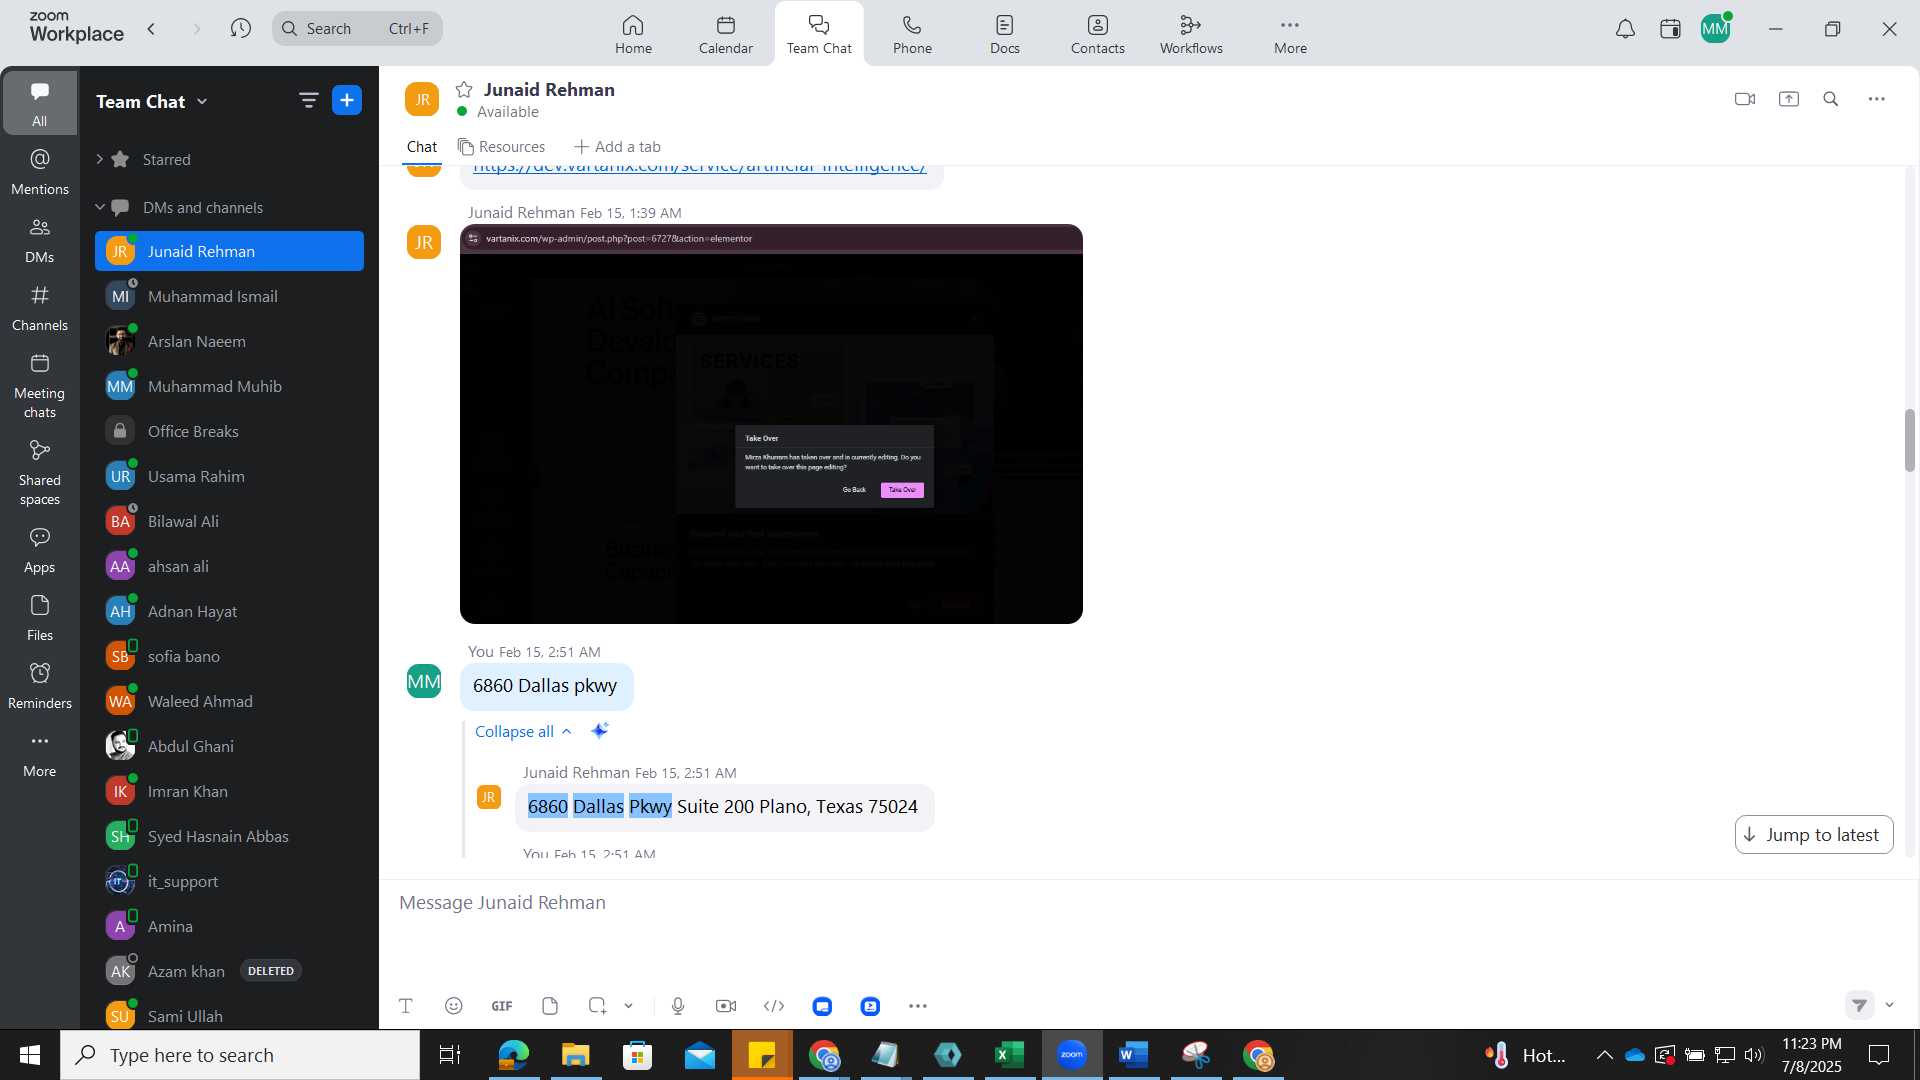This screenshot has height=1080, width=1920.
Task: Toggle text formatting in composer
Action: 406,1006
